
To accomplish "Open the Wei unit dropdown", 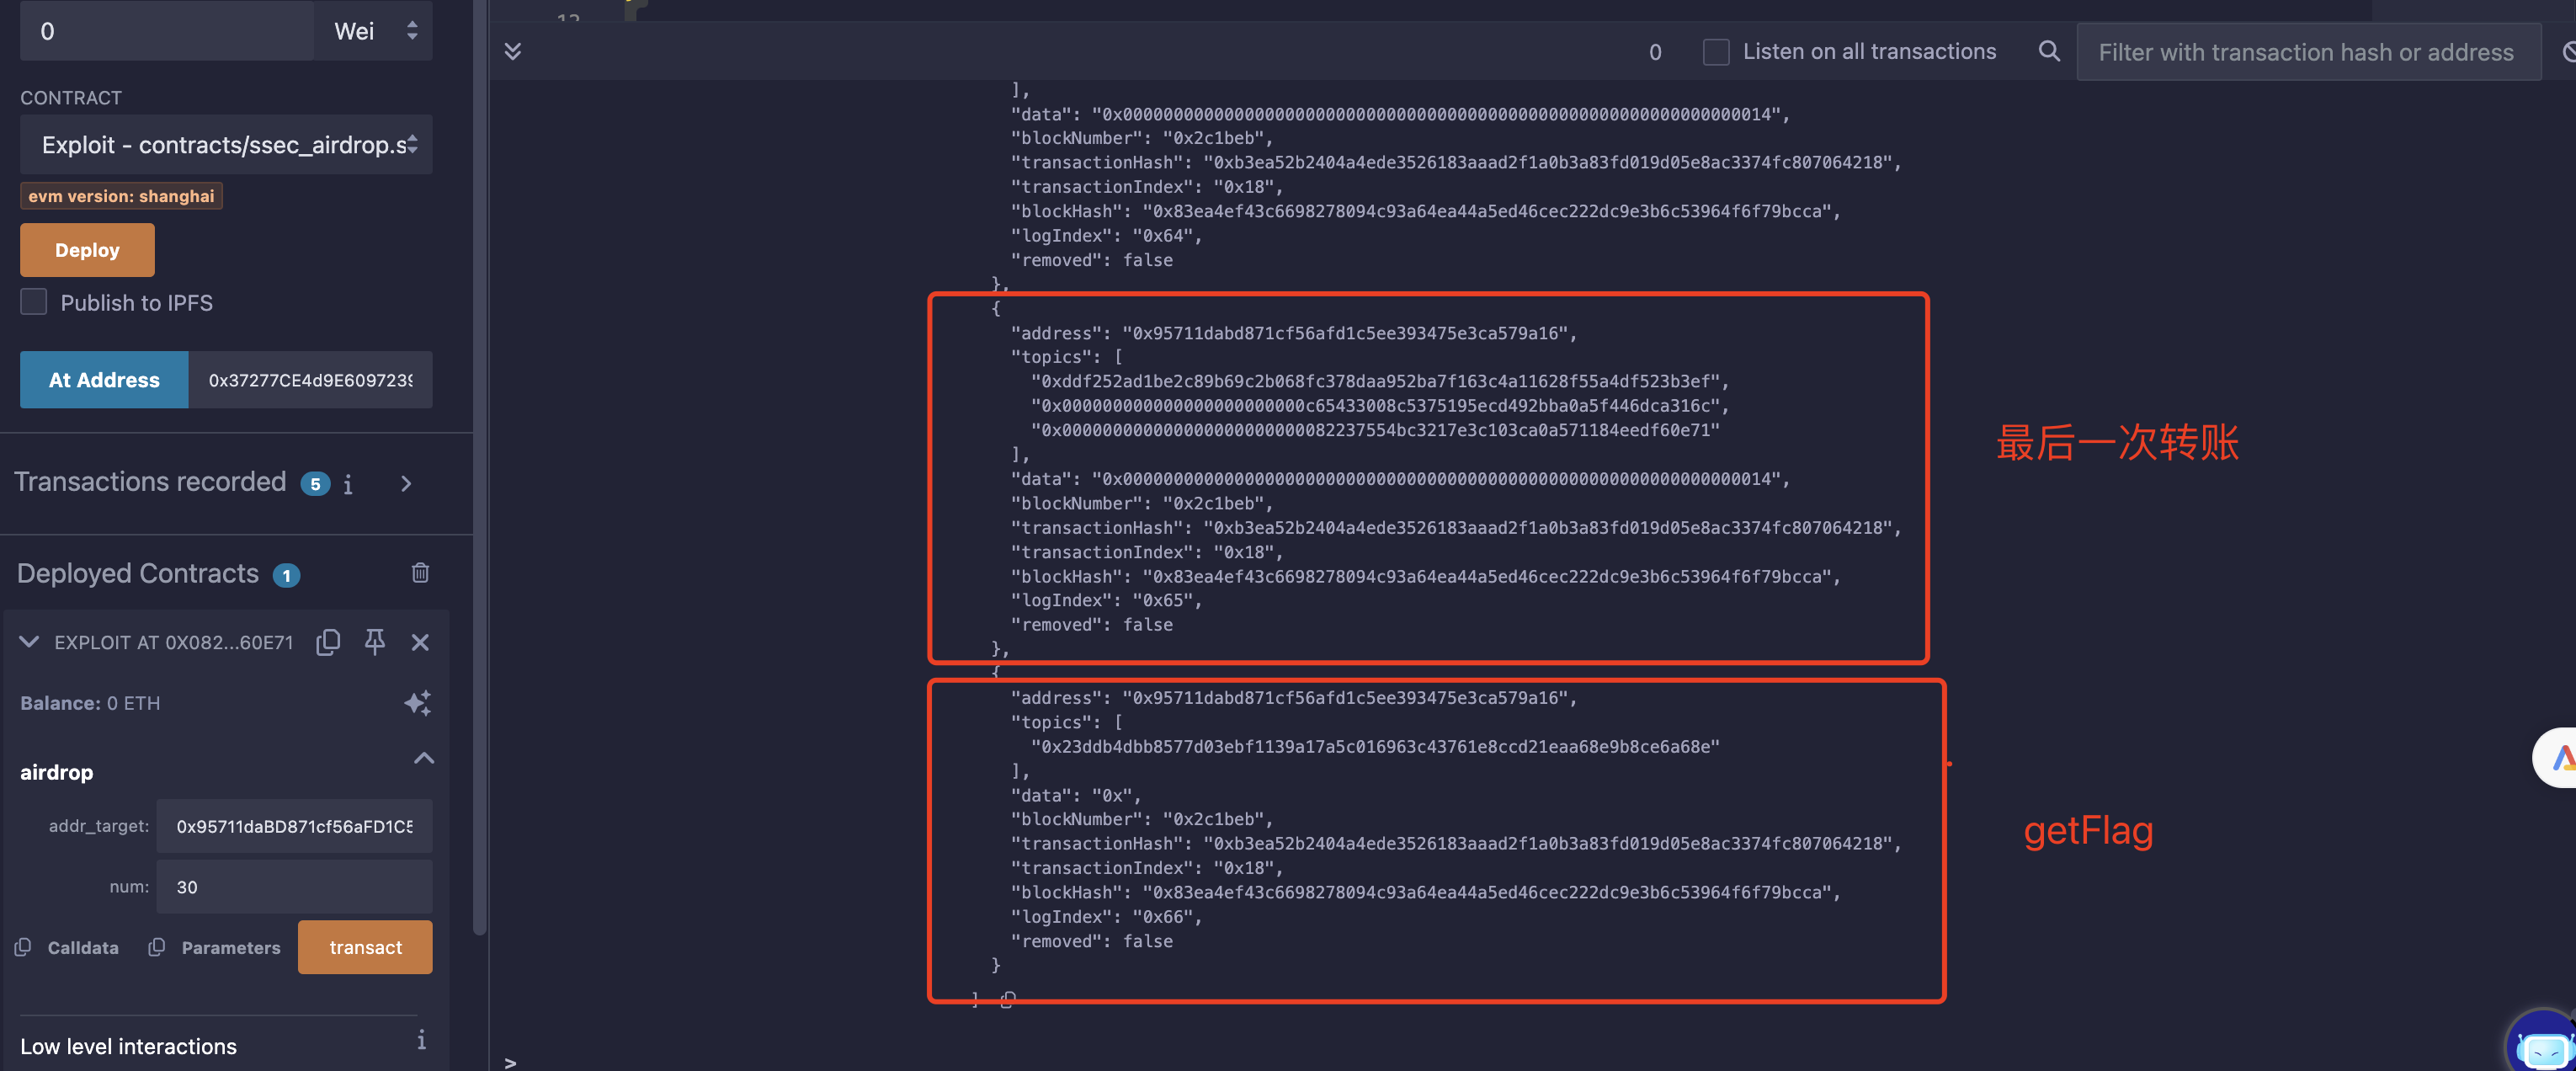I will (x=375, y=31).
